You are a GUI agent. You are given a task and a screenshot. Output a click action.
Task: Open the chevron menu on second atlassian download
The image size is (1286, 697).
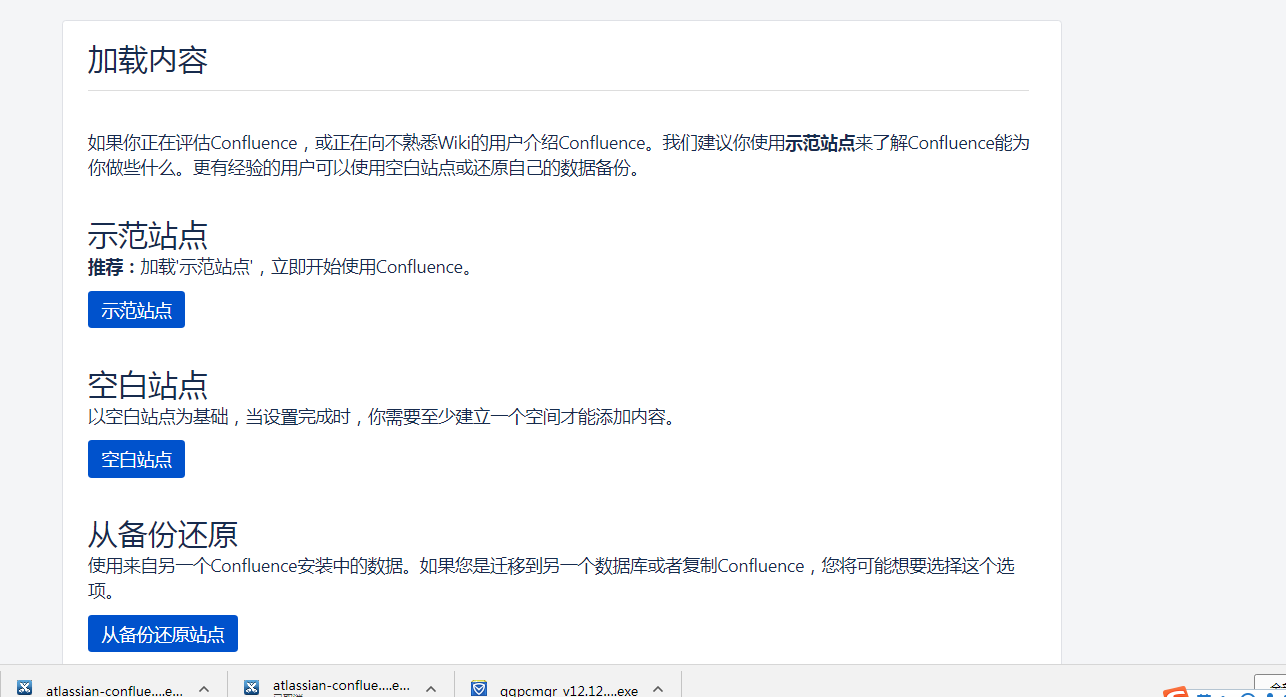point(430,688)
